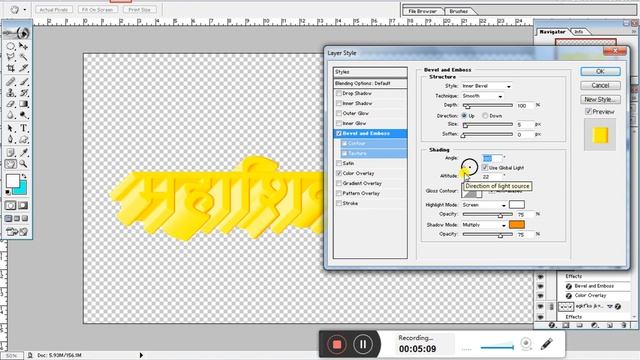Open the Shadow Mode dropdown
The width and height of the screenshot is (640, 360).
pos(484,225)
